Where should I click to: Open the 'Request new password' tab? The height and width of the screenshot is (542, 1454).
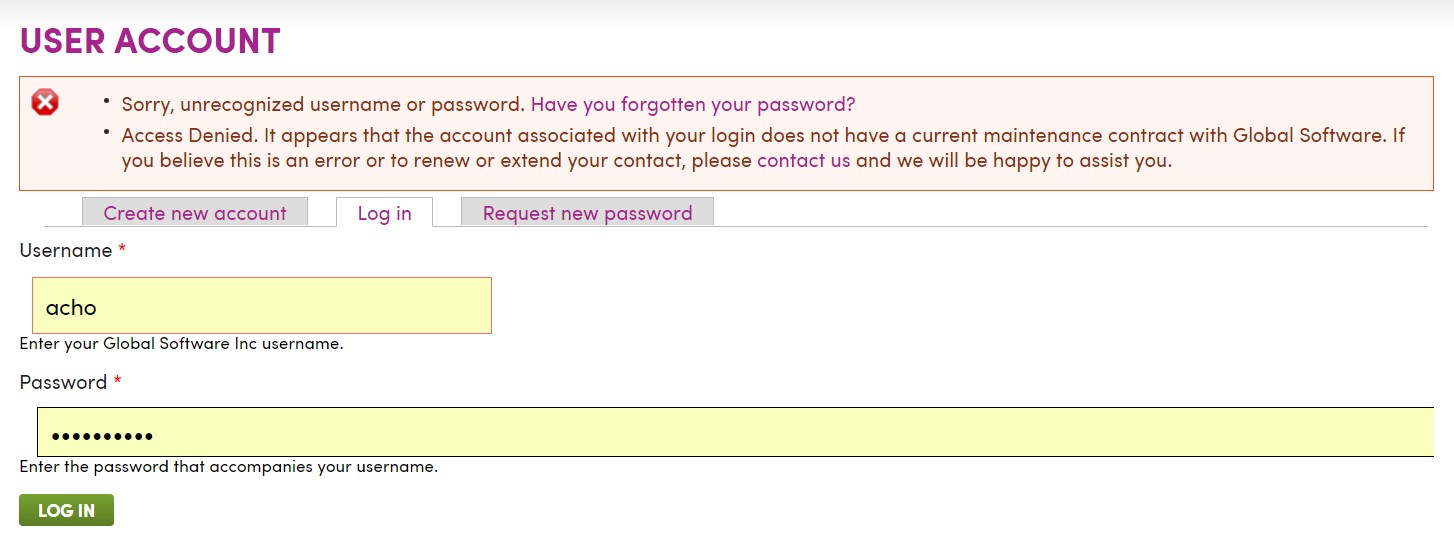pyautogui.click(x=587, y=212)
